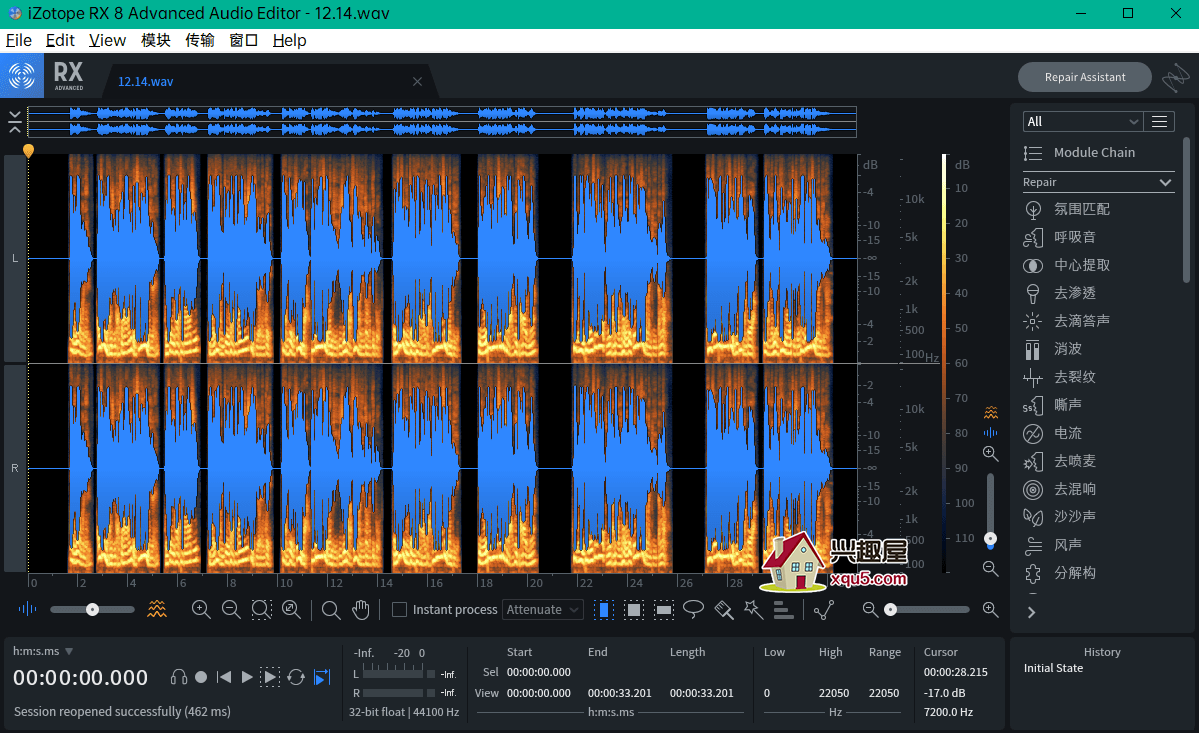Toggle headphone input monitoring
The image size is (1199, 733).
tap(179, 677)
